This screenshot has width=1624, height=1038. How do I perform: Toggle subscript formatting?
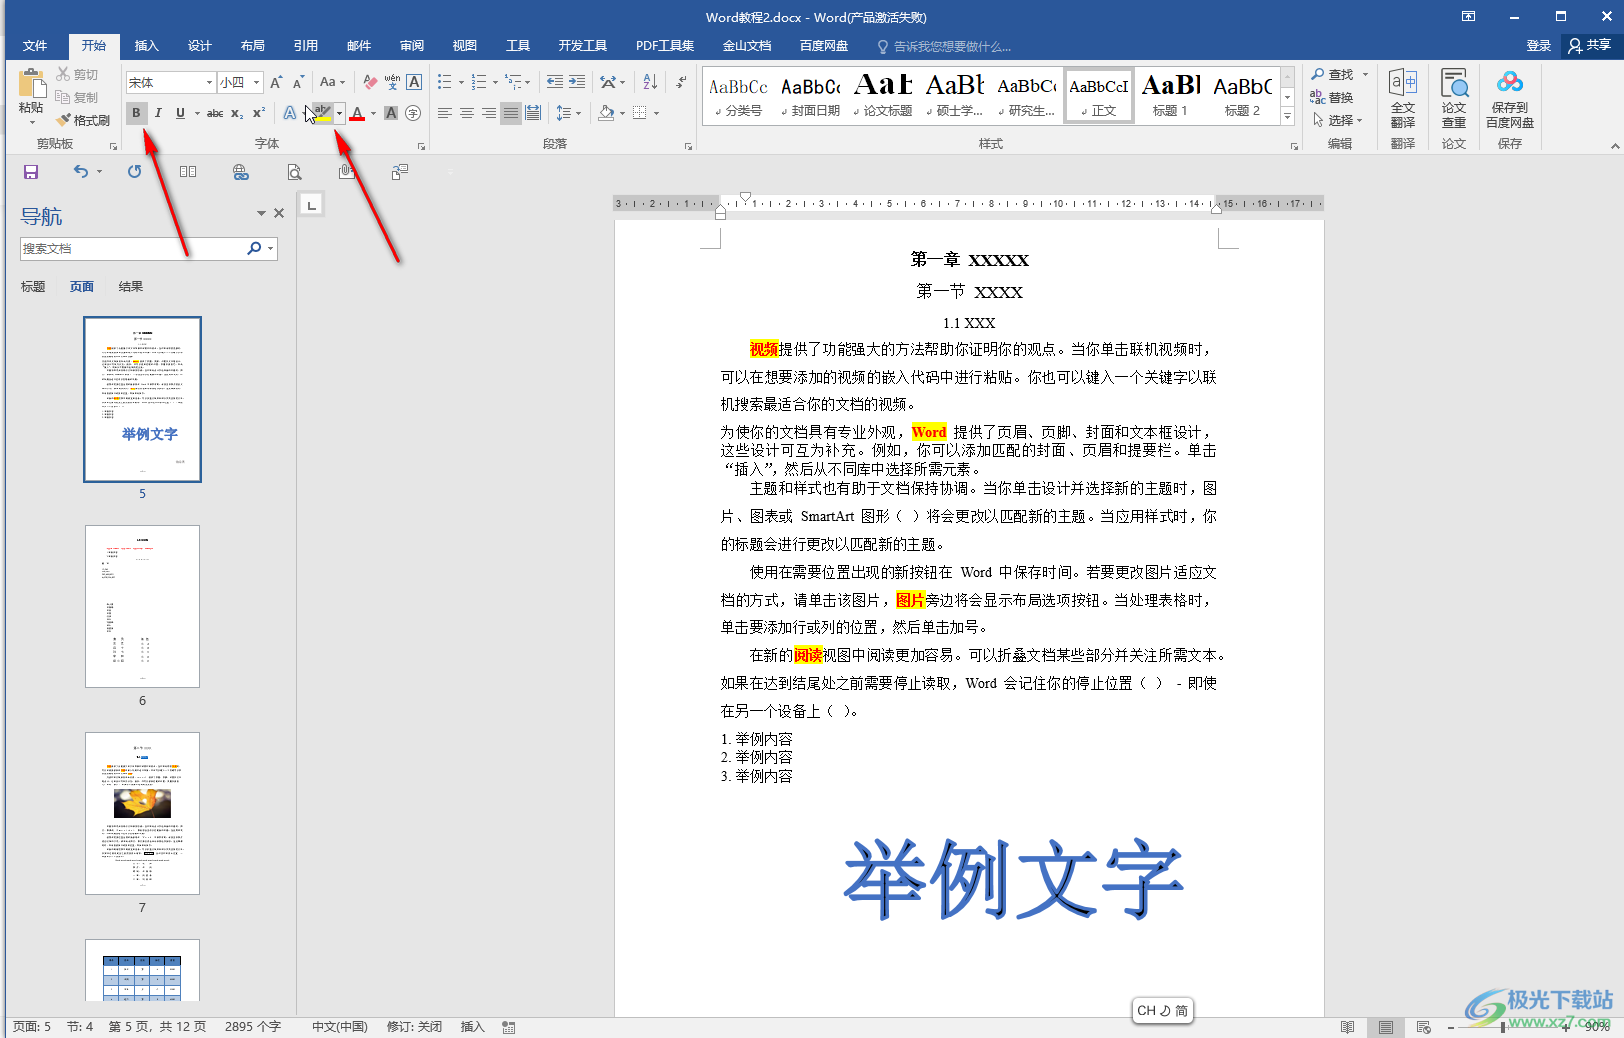237,113
